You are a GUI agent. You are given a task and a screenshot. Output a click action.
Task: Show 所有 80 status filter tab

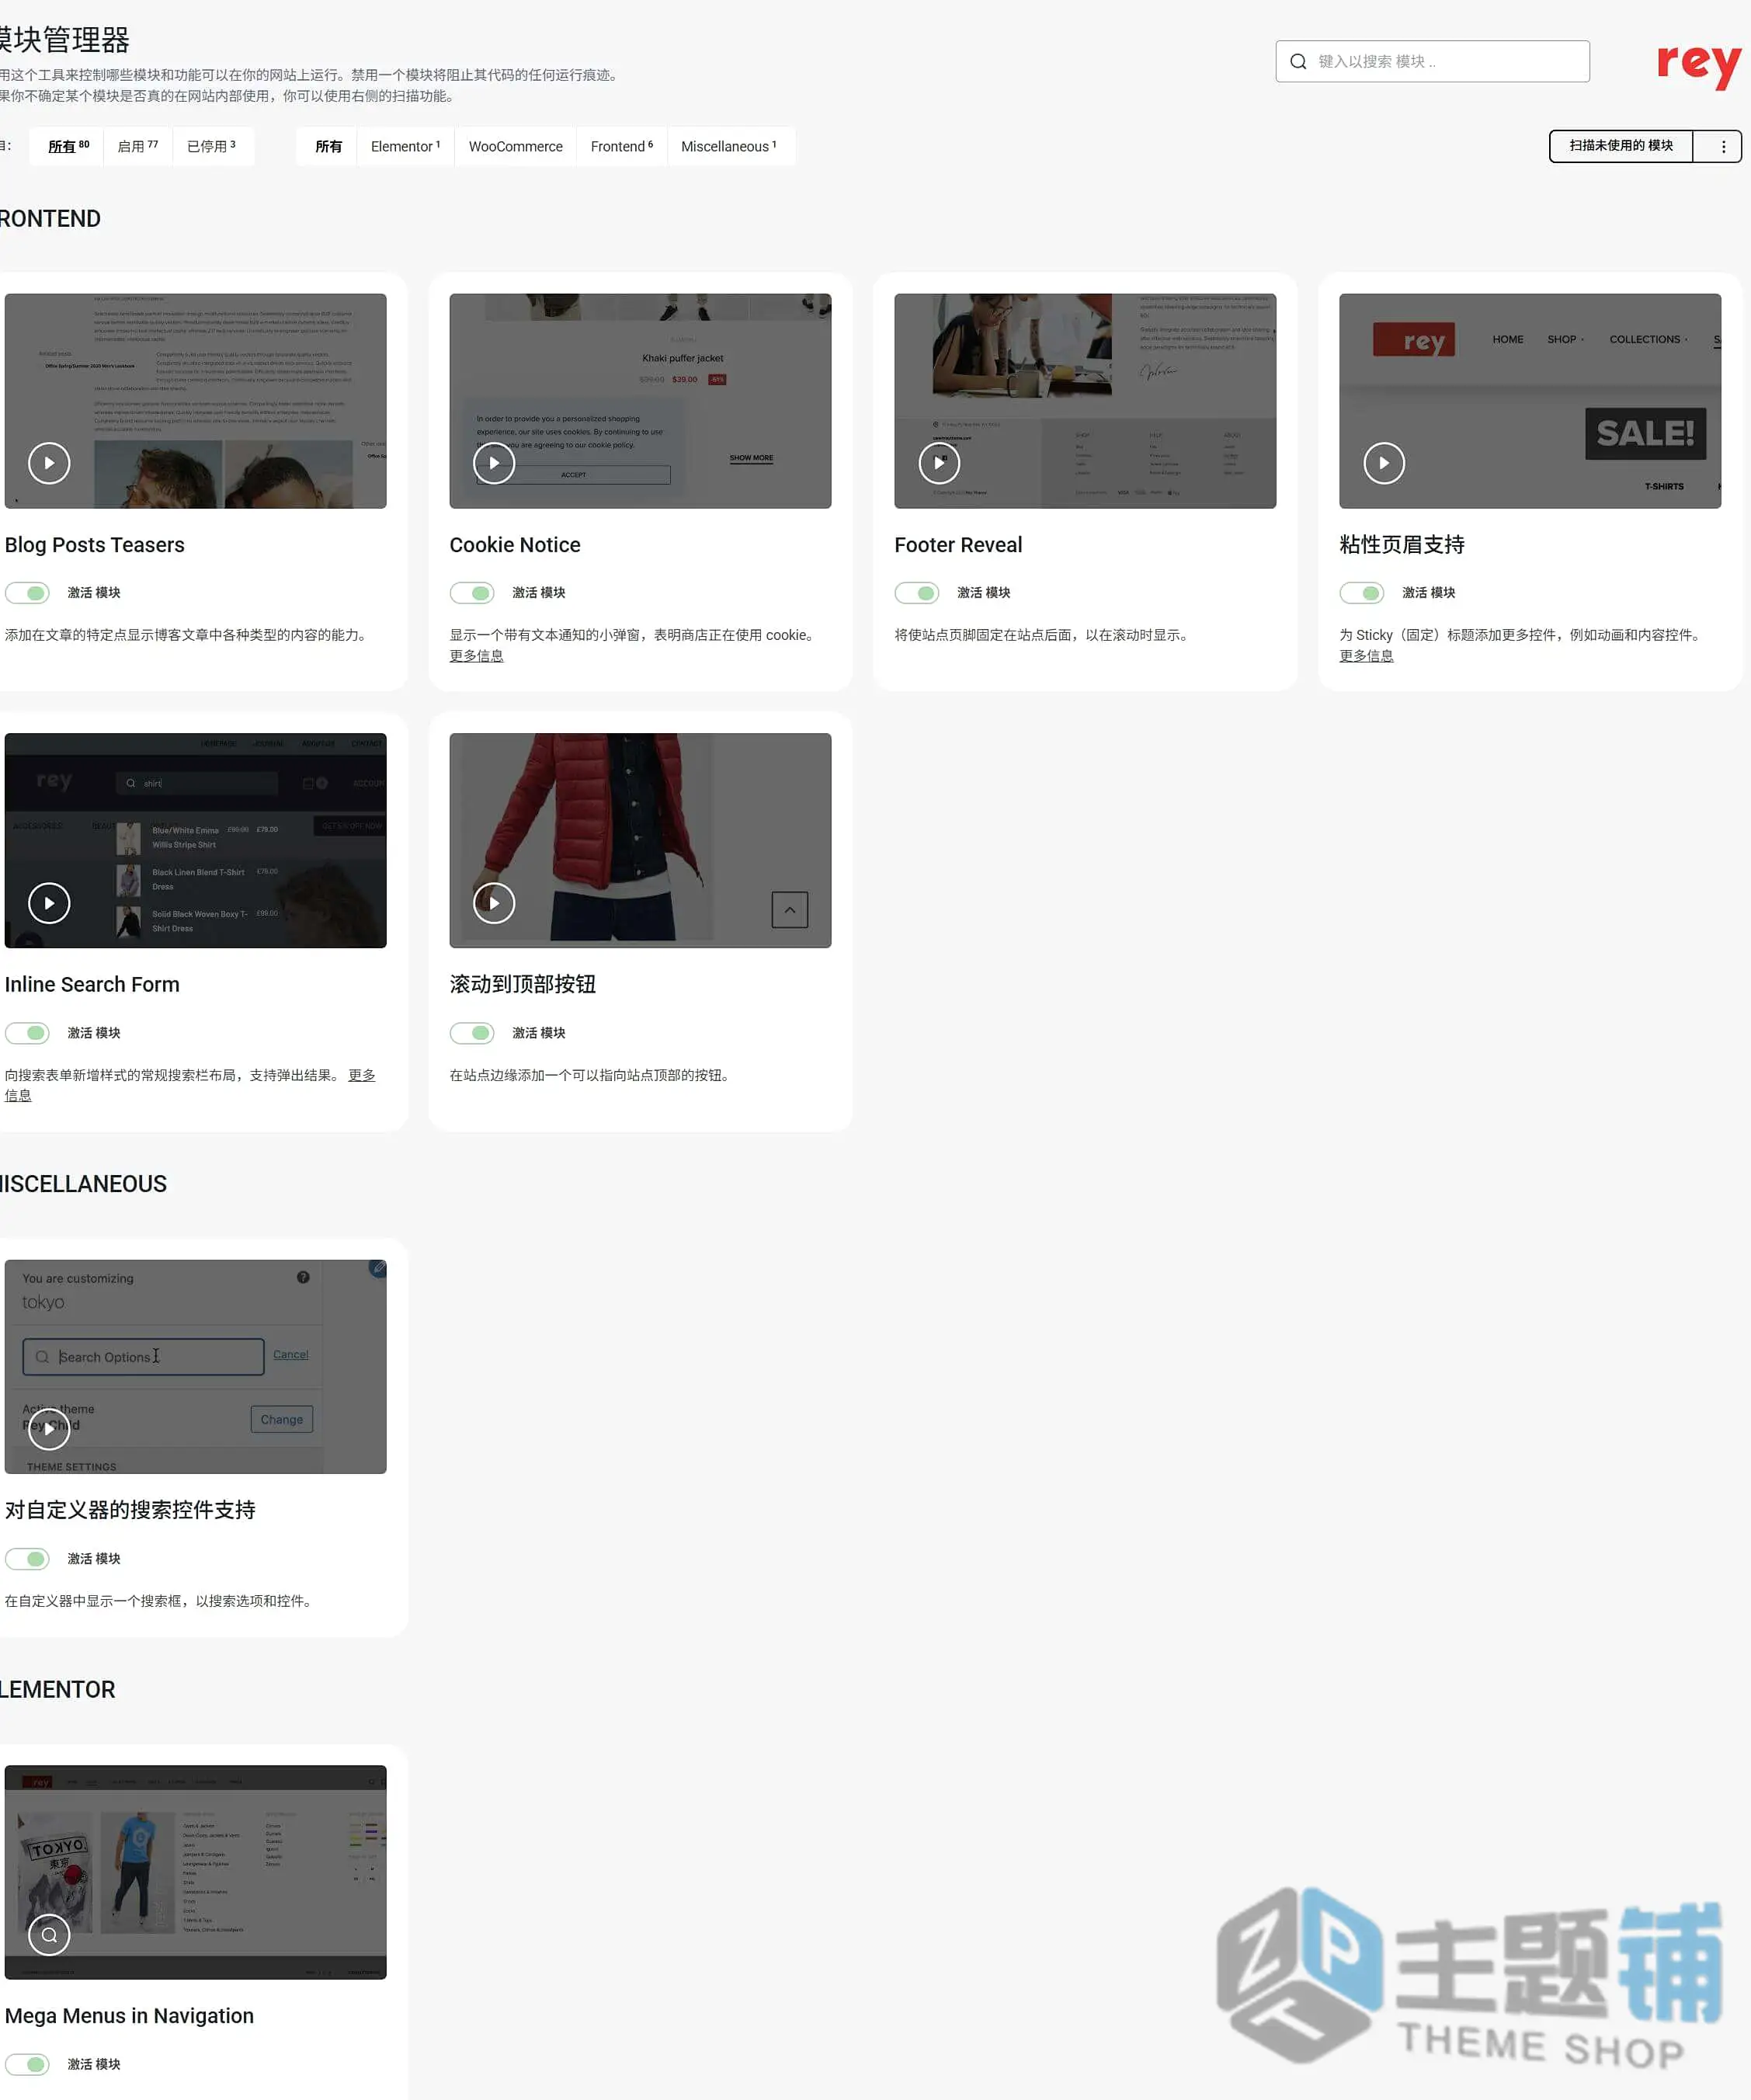(x=68, y=146)
